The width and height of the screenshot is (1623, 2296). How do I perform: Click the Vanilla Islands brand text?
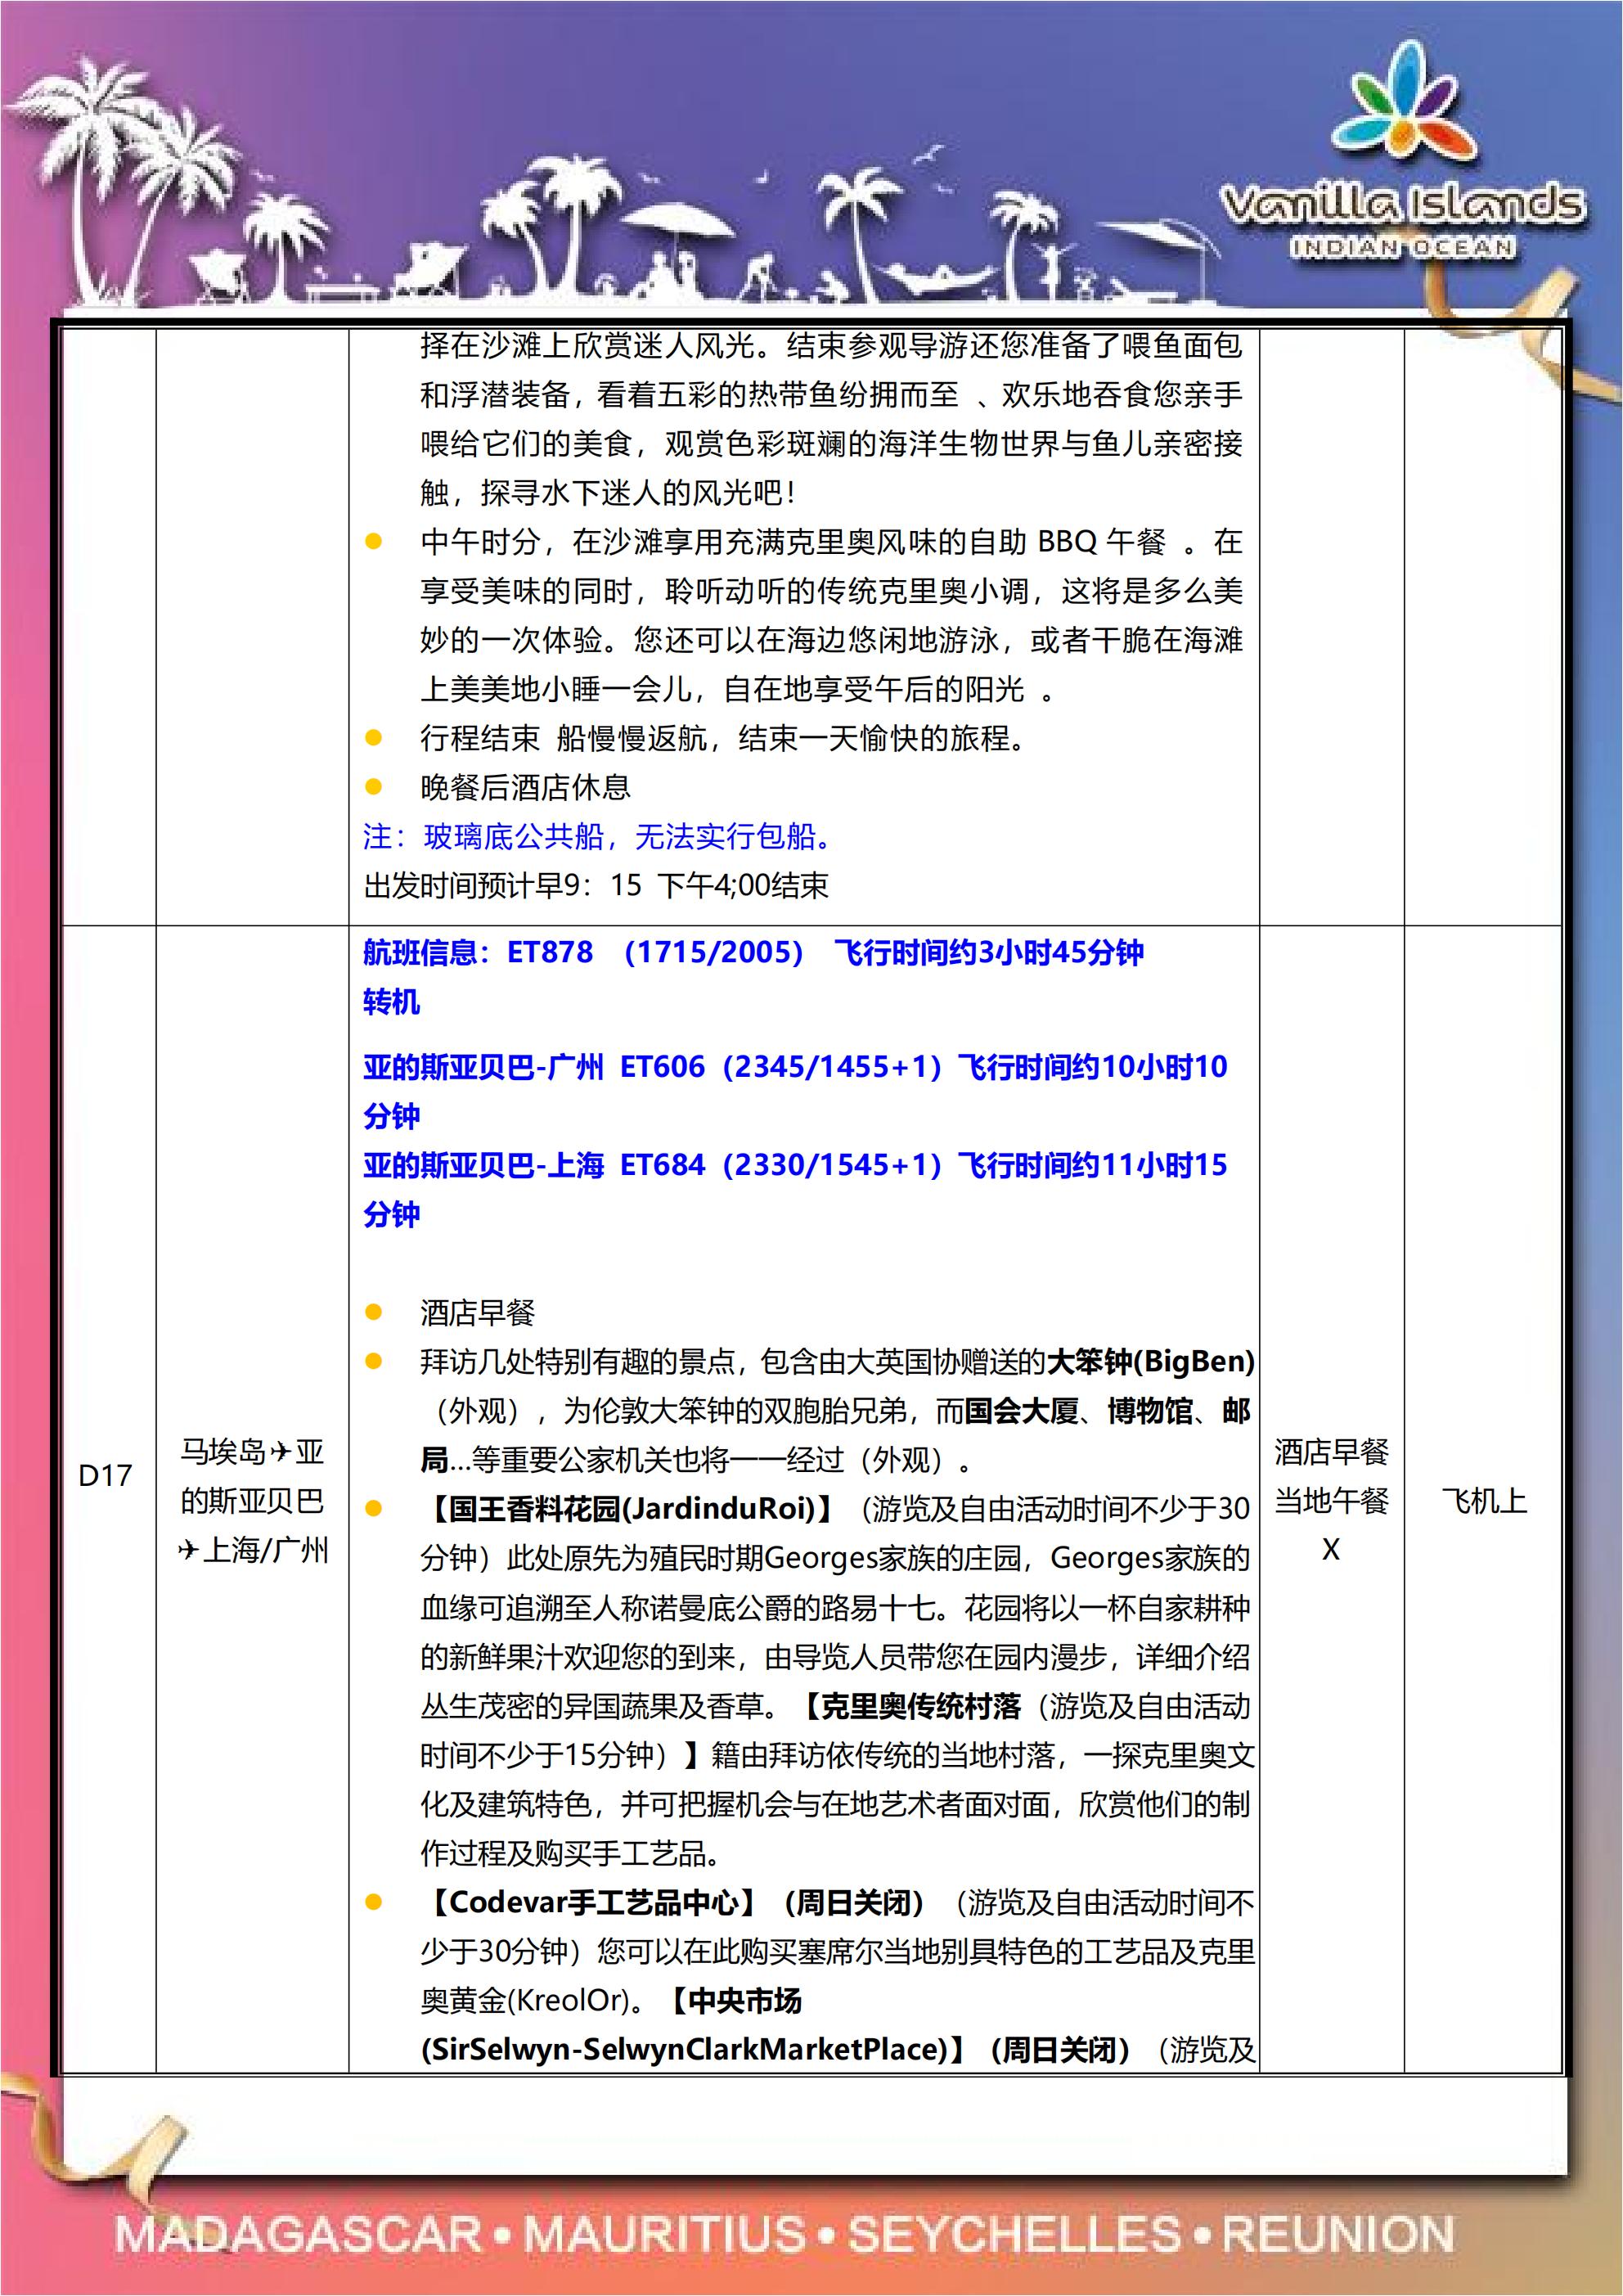click(x=1403, y=204)
